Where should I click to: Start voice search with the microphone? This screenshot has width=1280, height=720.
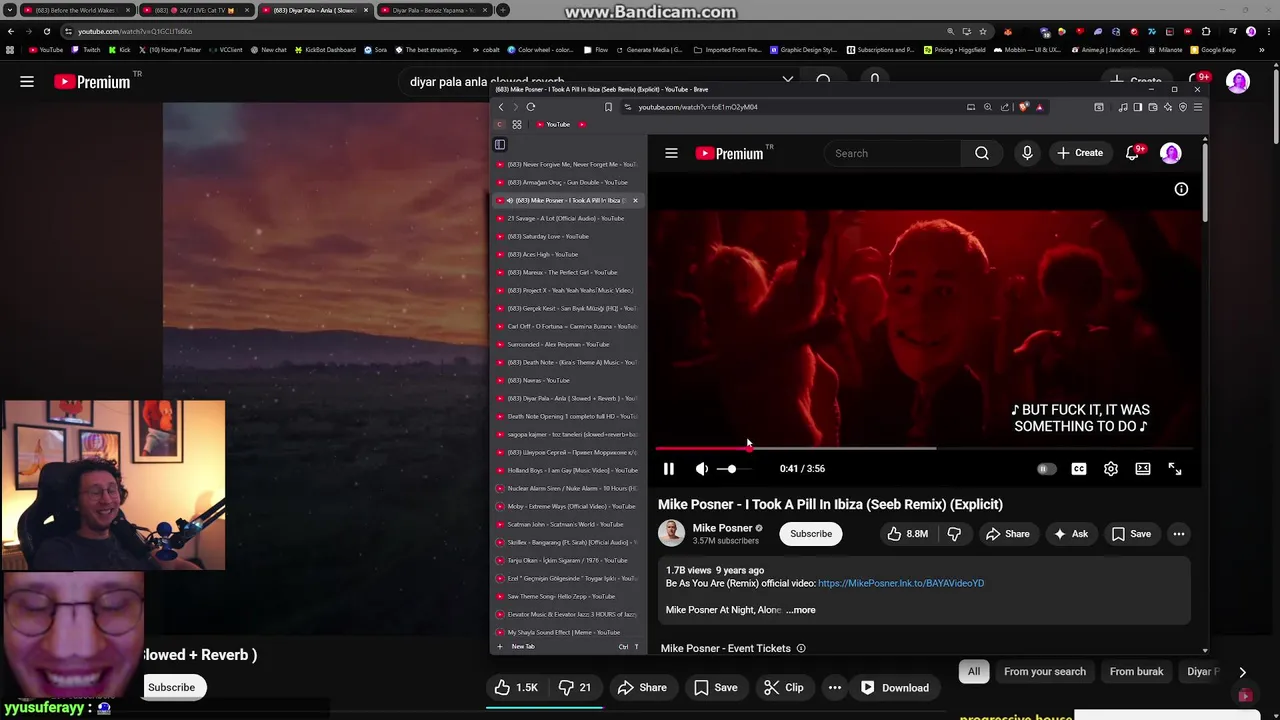point(1027,153)
